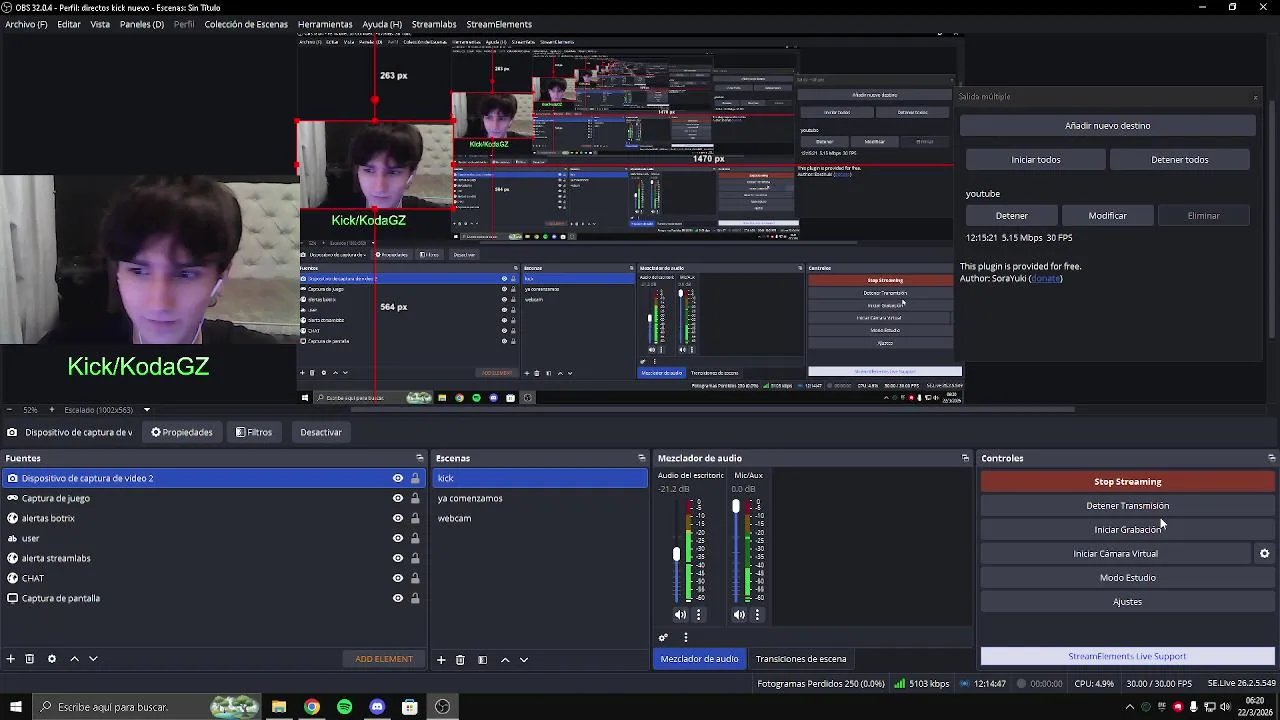This screenshot has width=1280, height=720.
Task: Hide the CHAT source
Action: pos(398,578)
